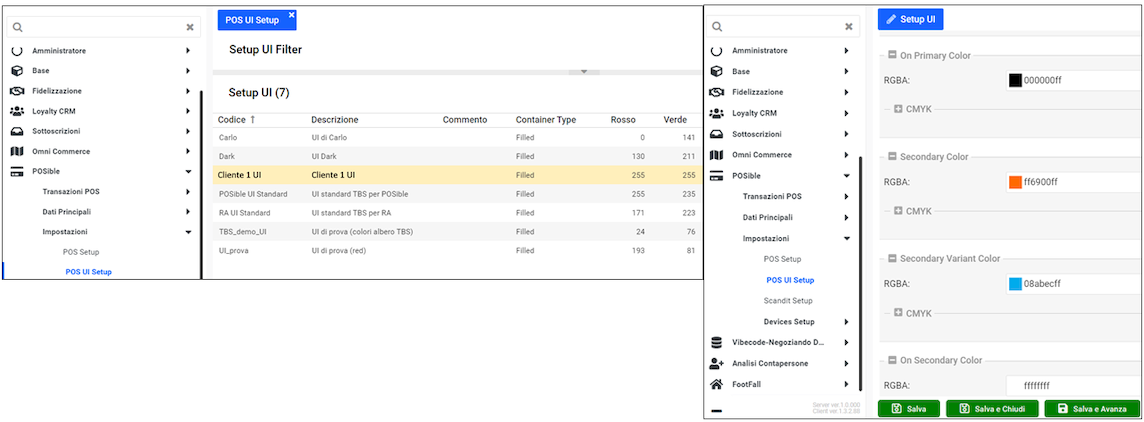Click the pencil icon on Setup UI tab
The image size is (1144, 422).
pos(890,19)
